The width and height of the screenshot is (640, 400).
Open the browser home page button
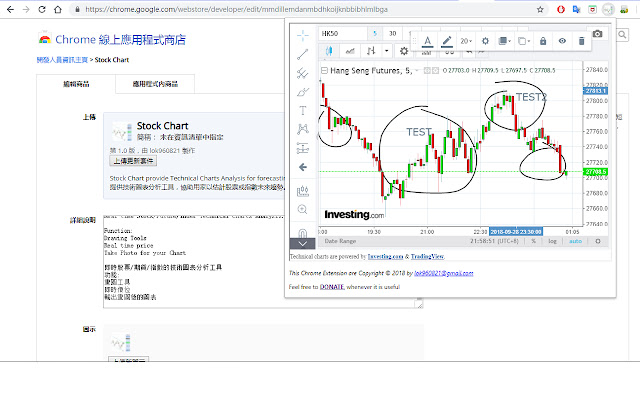coord(58,9)
